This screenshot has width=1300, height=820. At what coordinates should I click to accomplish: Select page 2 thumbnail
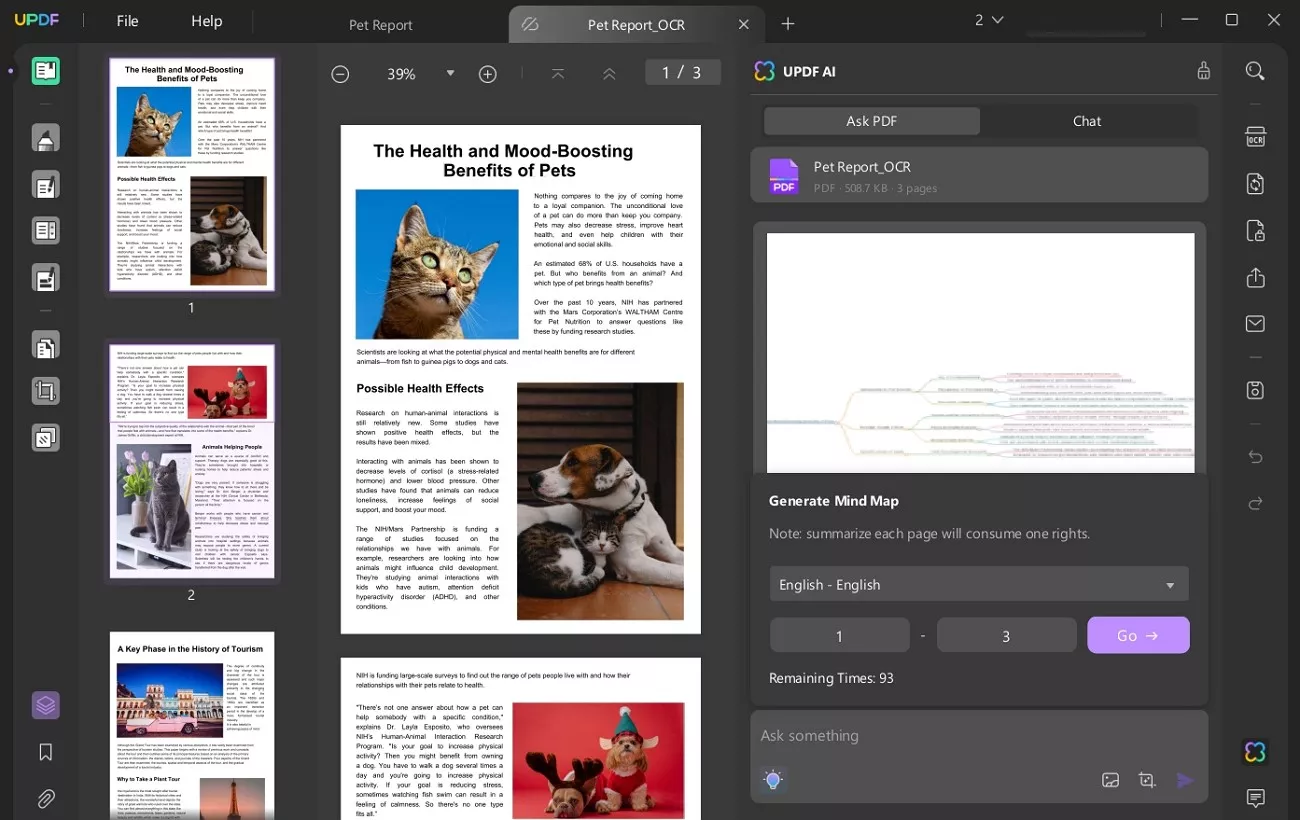pos(191,461)
